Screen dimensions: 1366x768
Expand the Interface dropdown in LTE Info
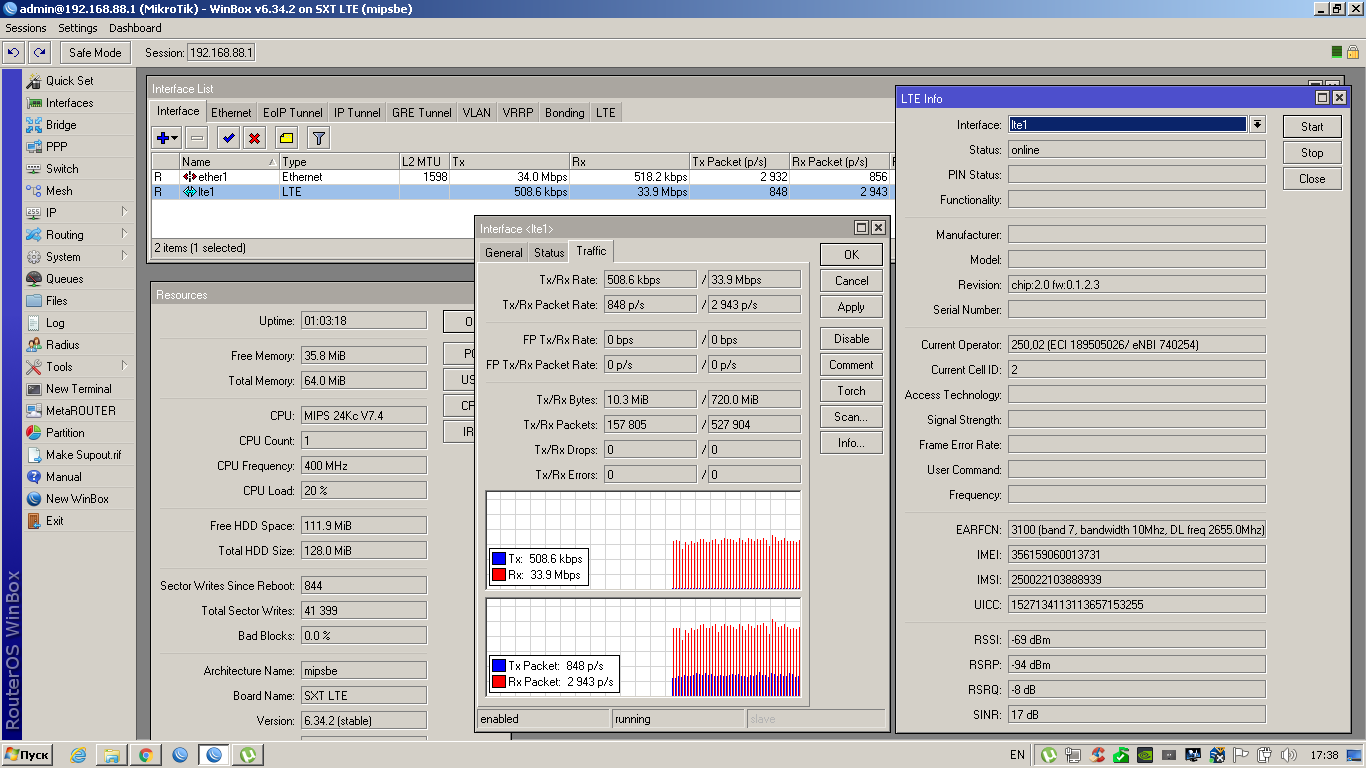[x=1257, y=125]
